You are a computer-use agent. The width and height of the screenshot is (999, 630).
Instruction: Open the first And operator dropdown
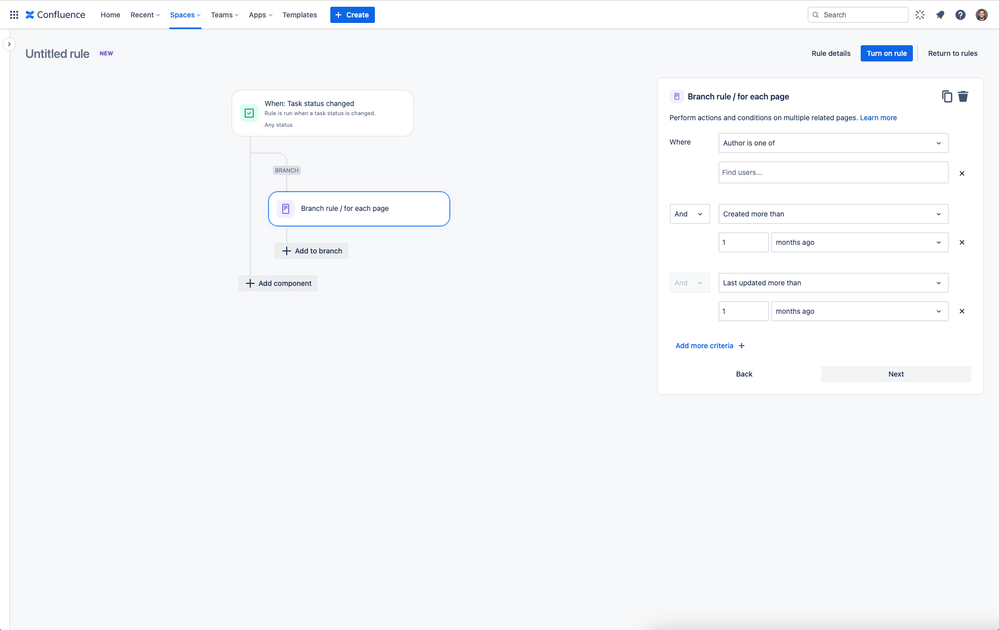click(x=689, y=214)
